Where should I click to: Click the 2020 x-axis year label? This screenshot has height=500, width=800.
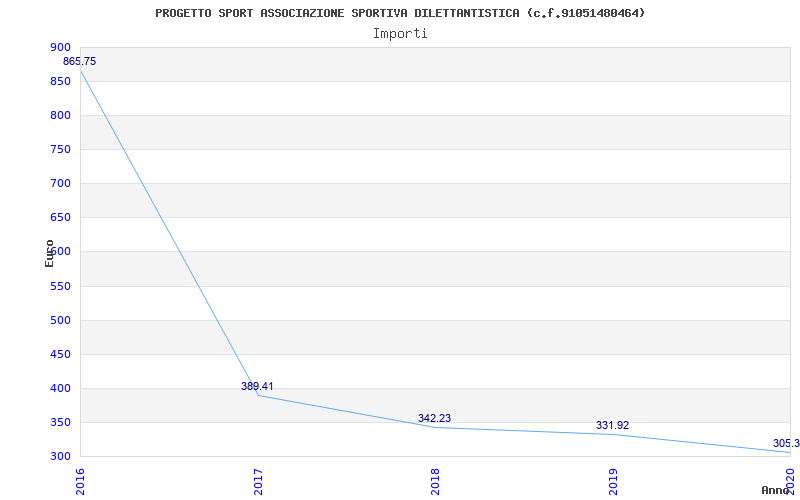pyautogui.click(x=791, y=482)
